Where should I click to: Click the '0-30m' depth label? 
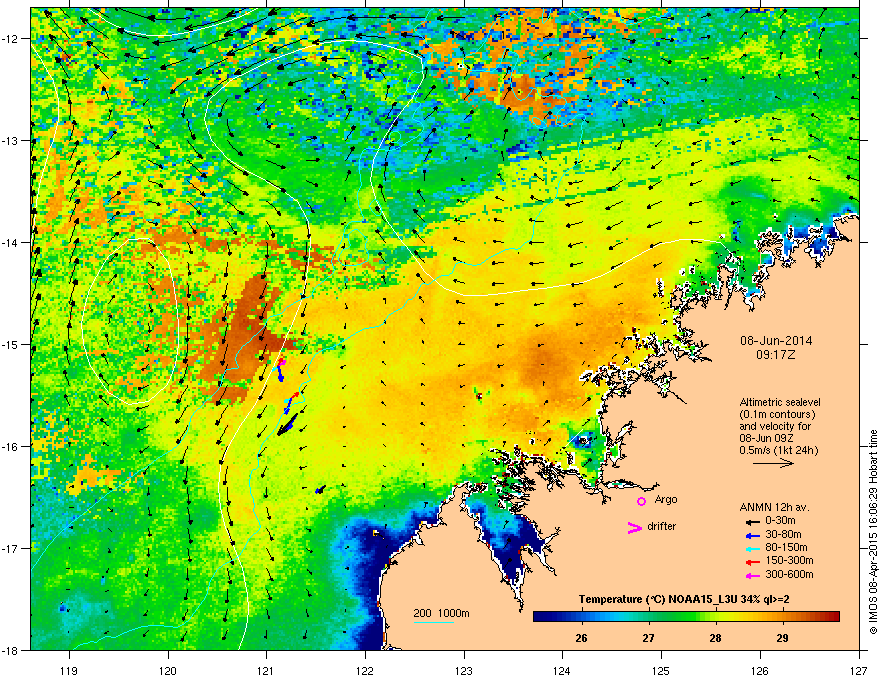pos(780,521)
